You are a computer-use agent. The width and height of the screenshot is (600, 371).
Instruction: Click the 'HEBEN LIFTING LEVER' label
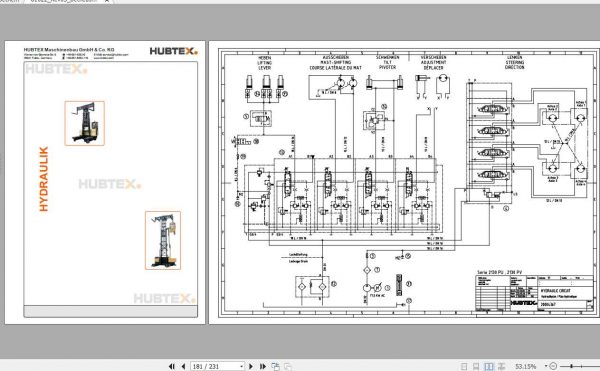click(264, 63)
